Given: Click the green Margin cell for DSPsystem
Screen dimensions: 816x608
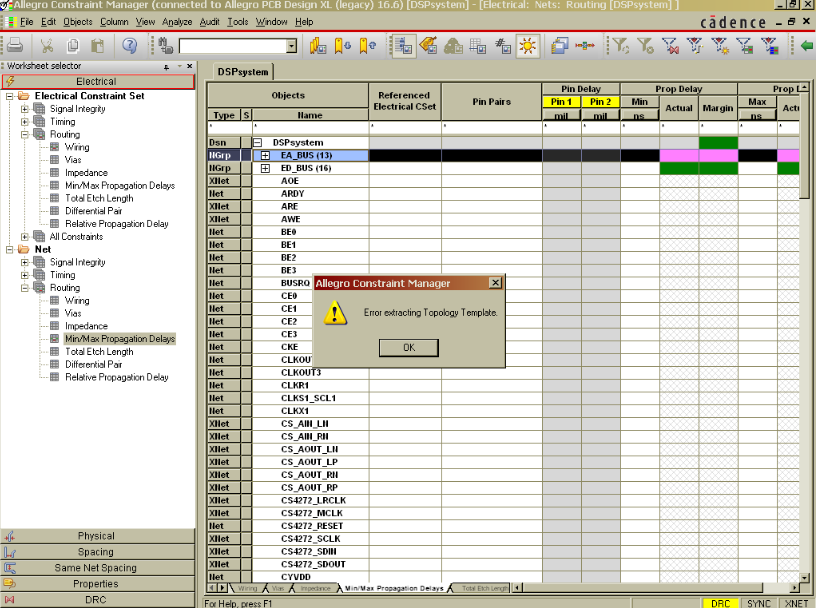Looking at the screenshot, I should coord(717,143).
